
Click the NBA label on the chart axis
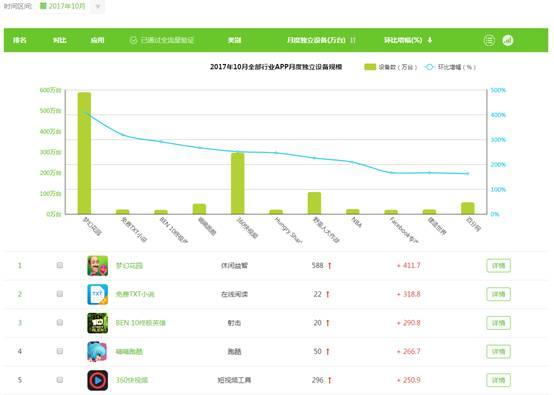pyautogui.click(x=356, y=222)
